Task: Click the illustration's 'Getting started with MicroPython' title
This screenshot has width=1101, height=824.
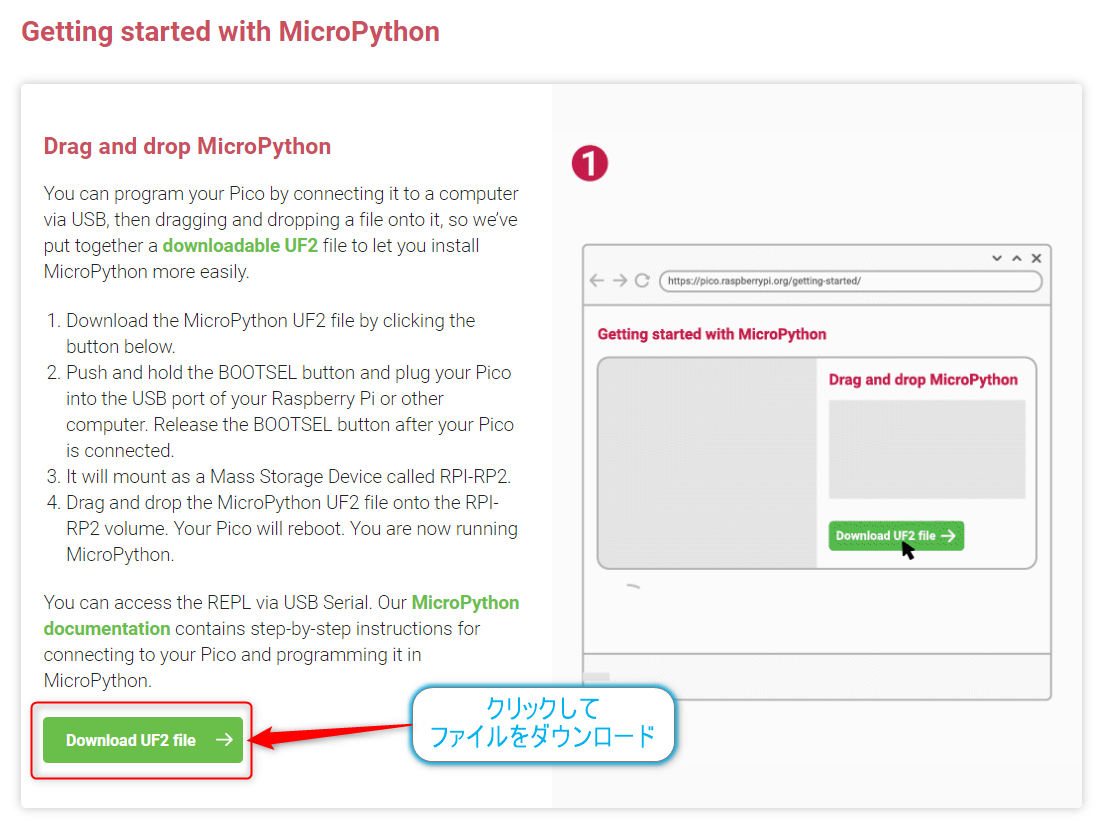Action: point(711,334)
